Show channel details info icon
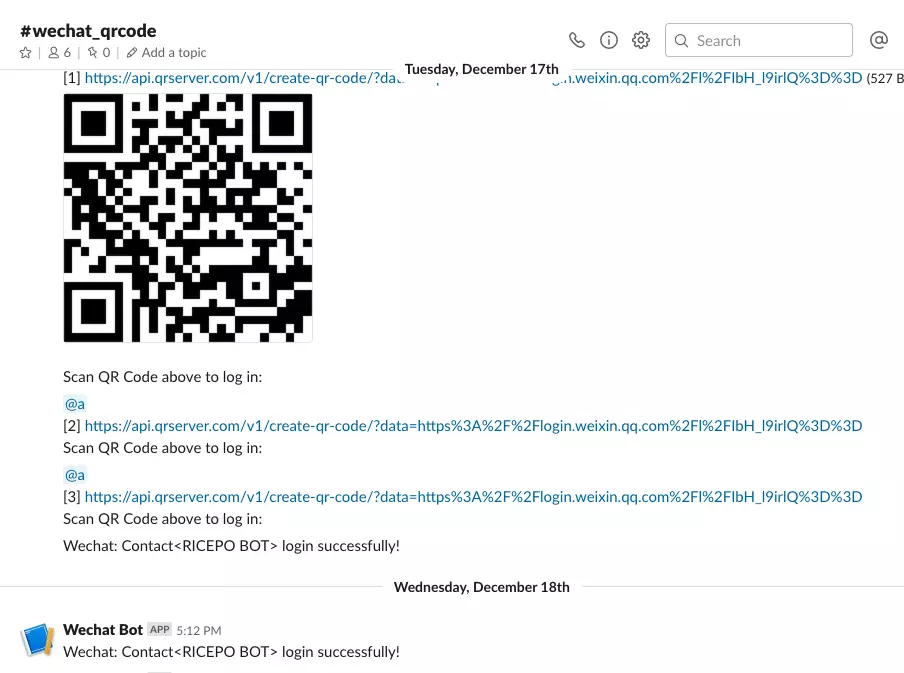This screenshot has height=673, width=904. [609, 40]
